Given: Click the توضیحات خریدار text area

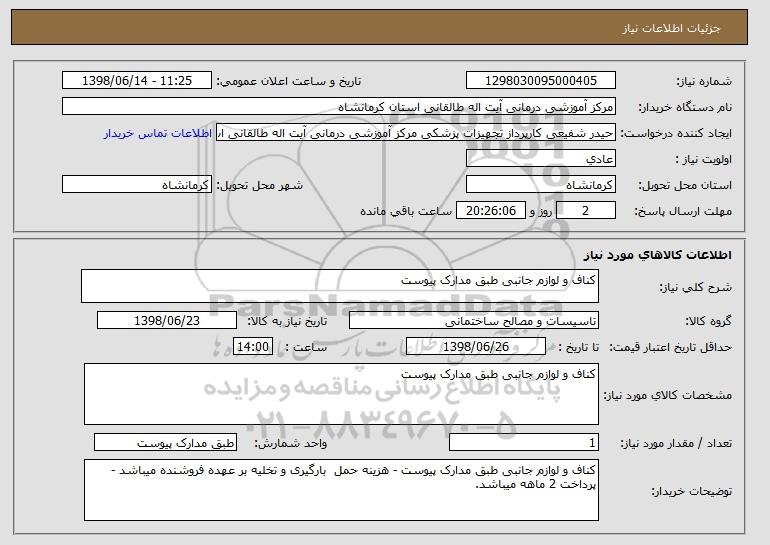Looking at the screenshot, I should coord(341,490).
